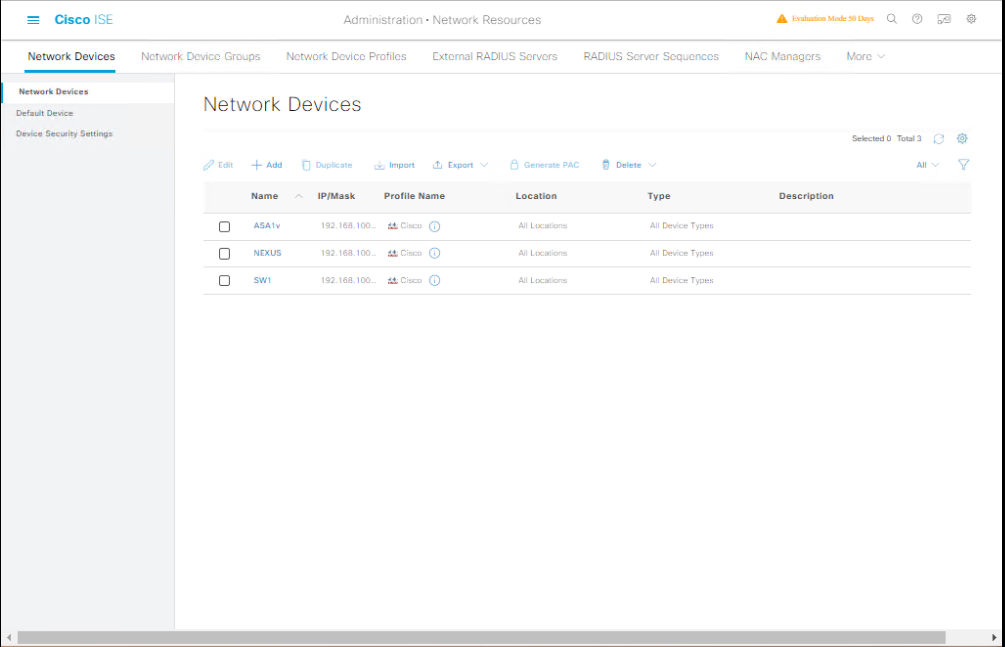Select the NEXUS device checkbox

224,254
